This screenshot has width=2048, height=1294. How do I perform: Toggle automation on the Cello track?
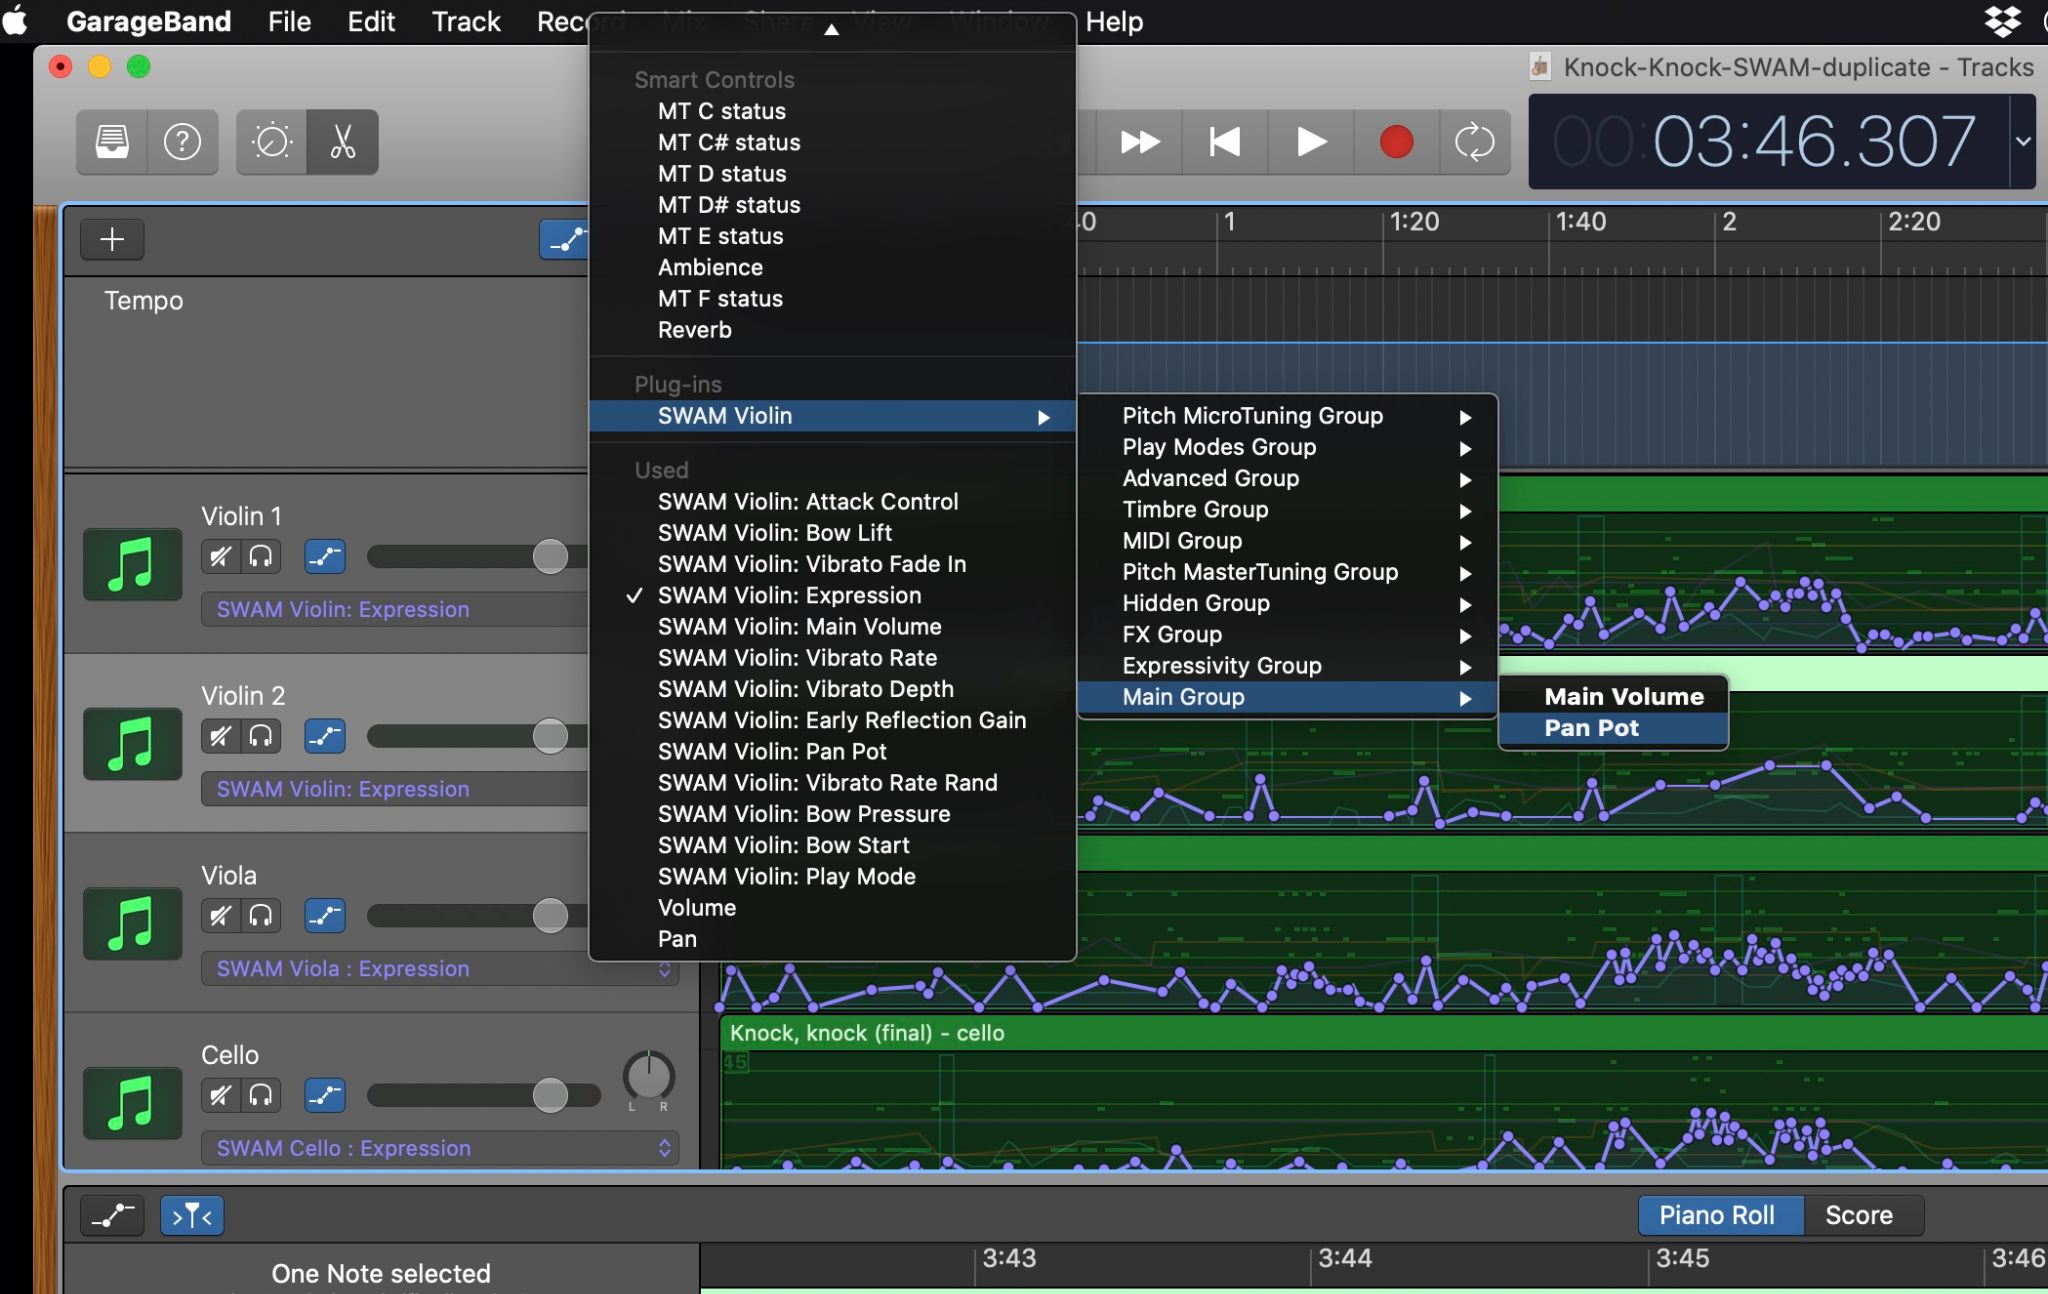[325, 1095]
